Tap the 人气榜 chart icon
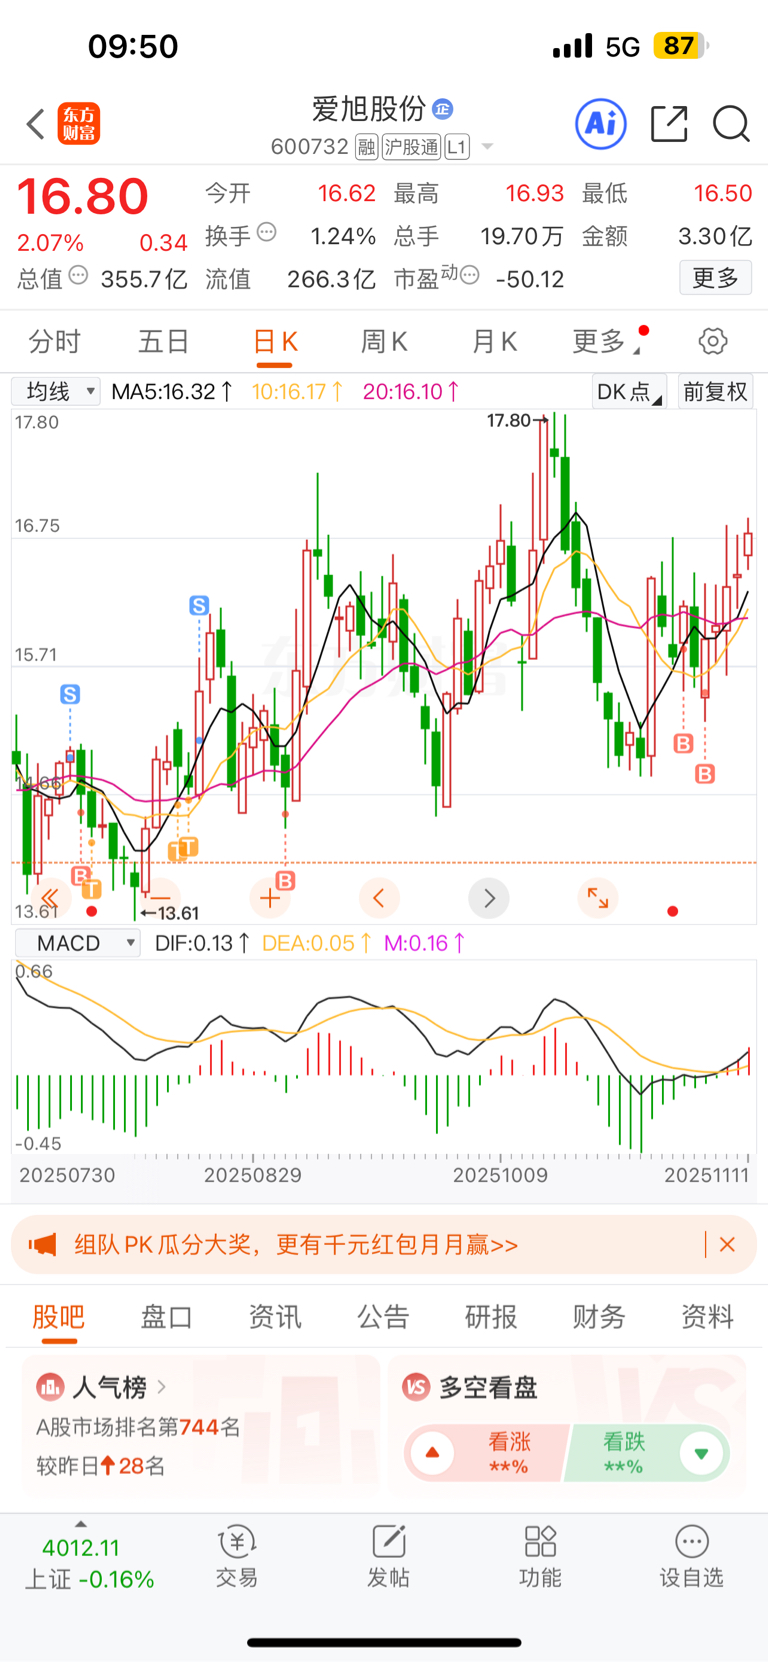This screenshot has width=768, height=1662. (50, 1387)
